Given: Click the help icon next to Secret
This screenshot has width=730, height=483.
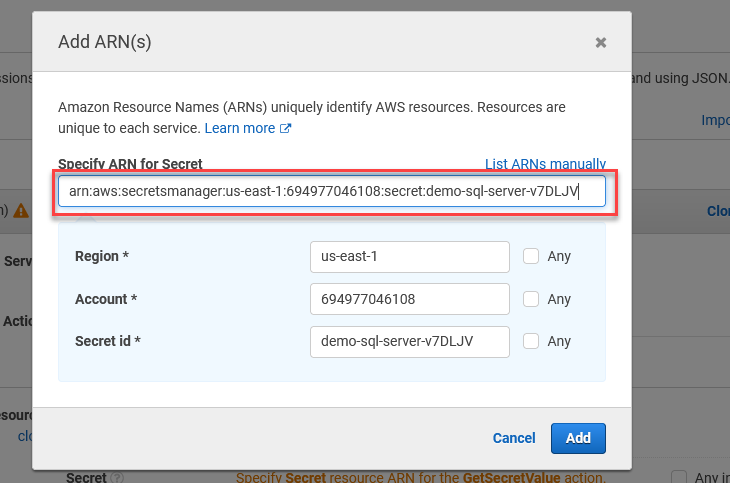Looking at the screenshot, I should coord(118,477).
